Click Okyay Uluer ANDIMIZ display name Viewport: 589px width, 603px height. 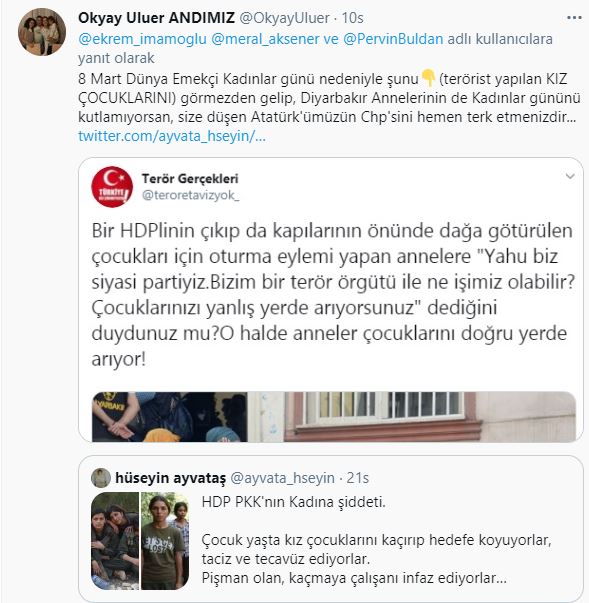point(156,18)
